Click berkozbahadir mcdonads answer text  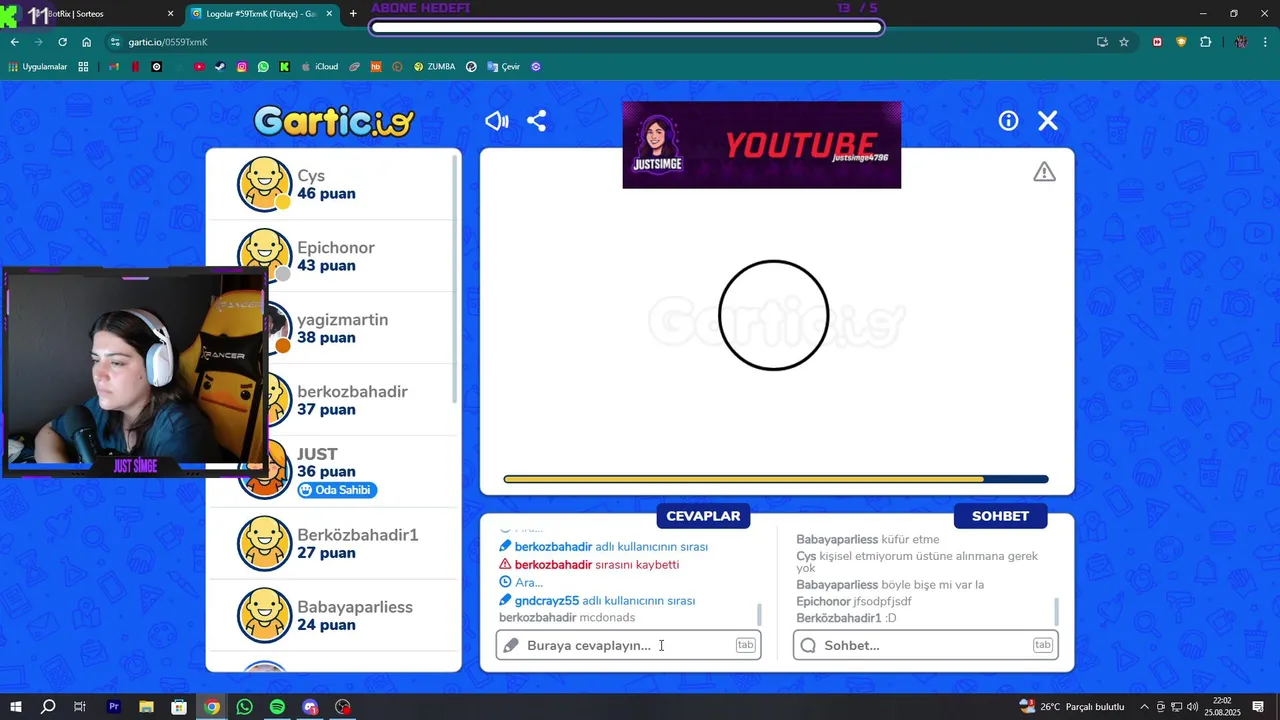567,618
